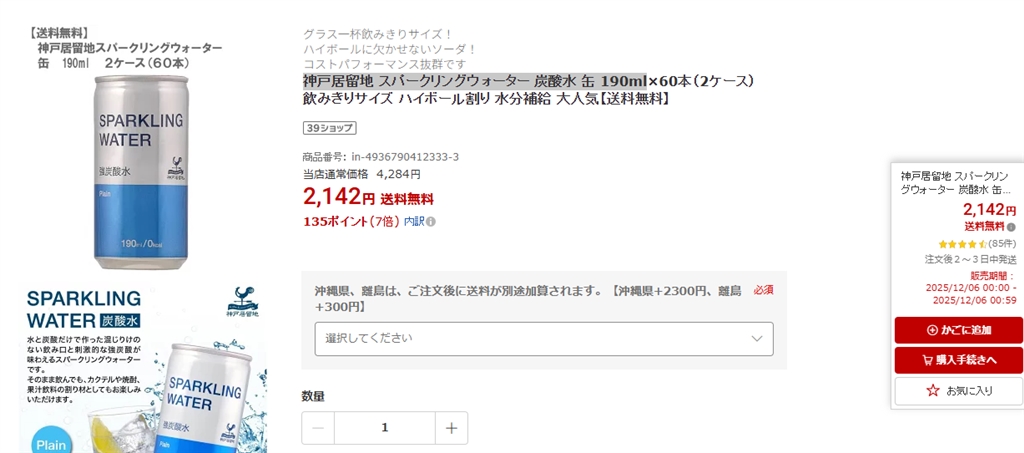Click the quantity input field
Screen dimensions: 1024x453
coord(385,428)
